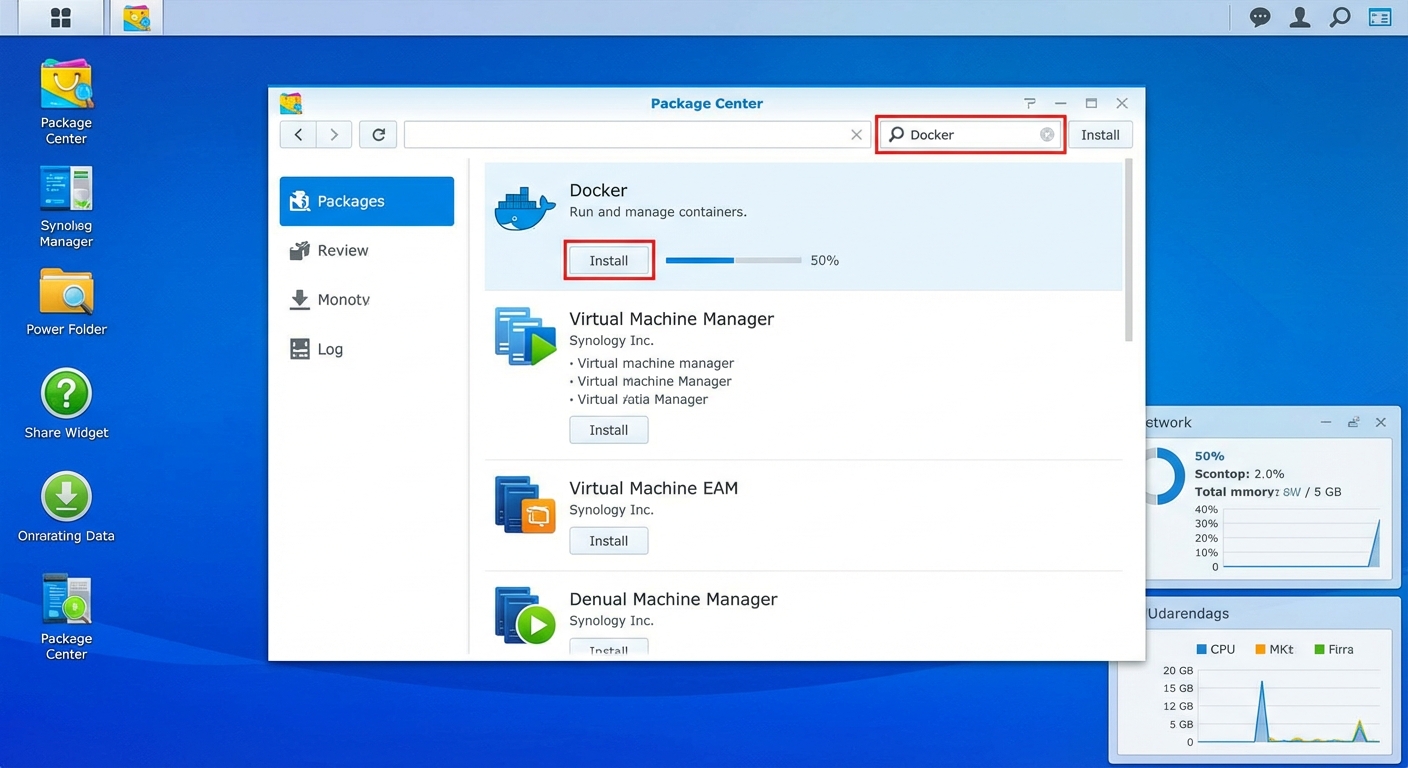Screen dimensions: 1408x768
Task: Click the Docker installation progress bar
Action: coord(733,260)
